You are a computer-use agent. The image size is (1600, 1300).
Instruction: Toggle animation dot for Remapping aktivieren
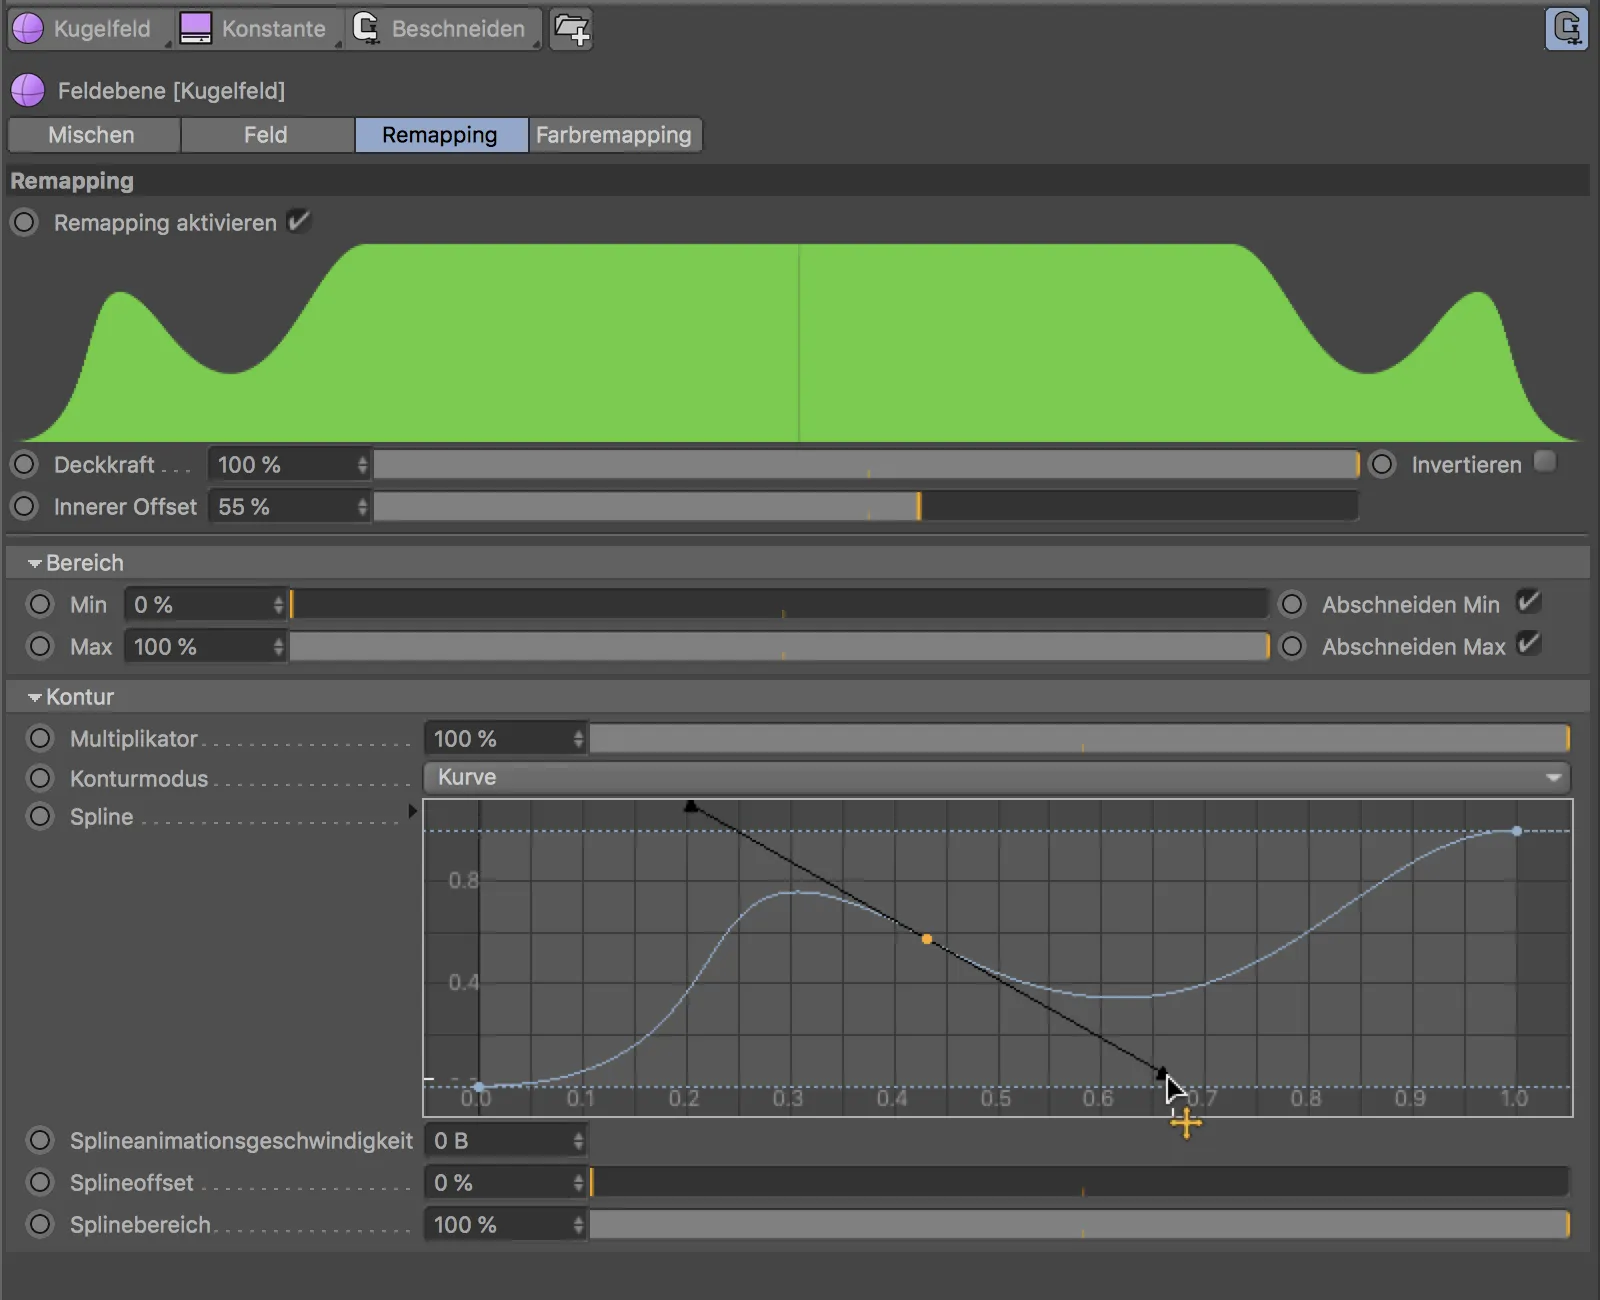point(24,222)
